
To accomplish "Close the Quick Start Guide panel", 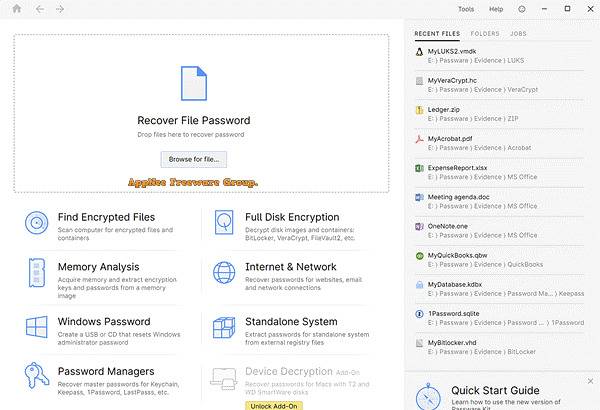I will click(x=590, y=381).
